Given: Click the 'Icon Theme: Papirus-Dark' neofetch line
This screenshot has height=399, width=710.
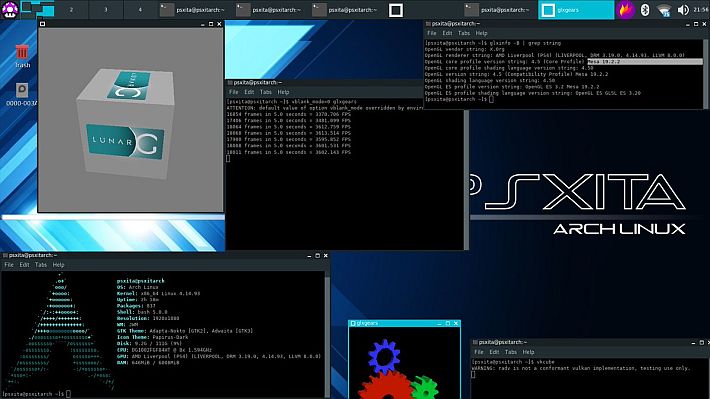Looking at the screenshot, I should point(152,337).
